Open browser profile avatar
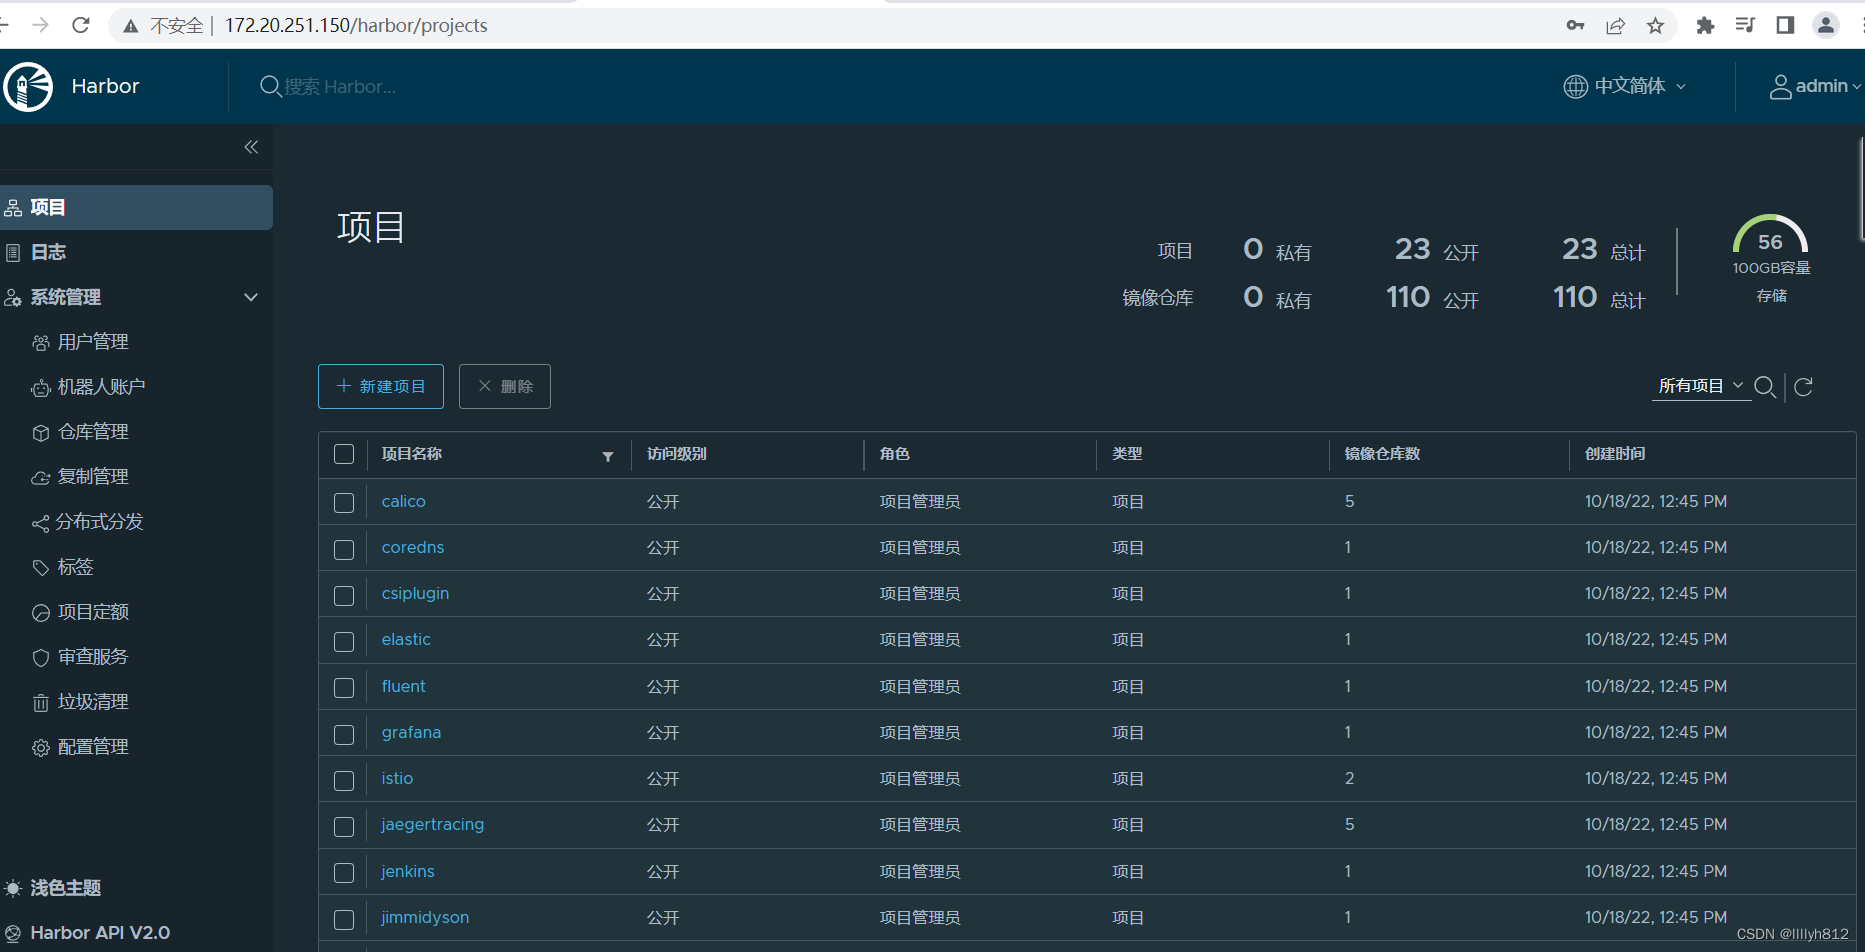Image resolution: width=1865 pixels, height=952 pixels. click(x=1826, y=25)
